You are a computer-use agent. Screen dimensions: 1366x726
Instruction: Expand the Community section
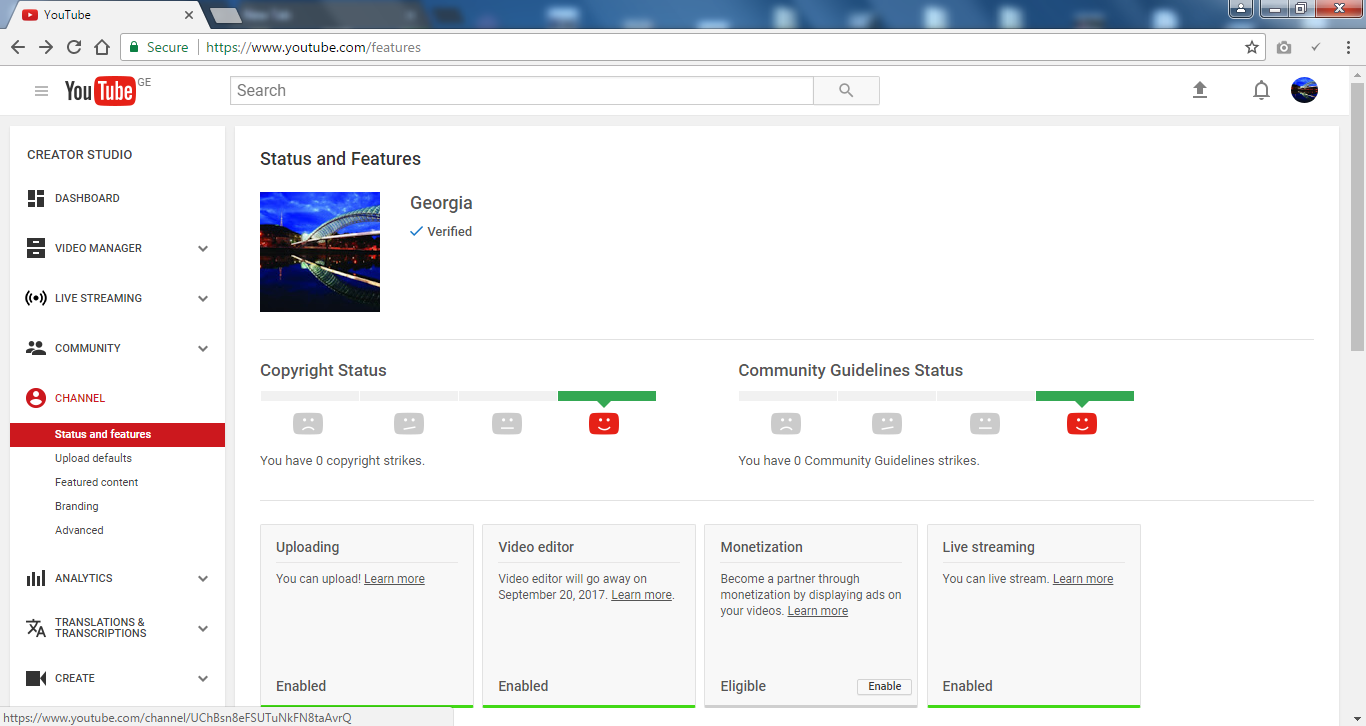pos(203,349)
